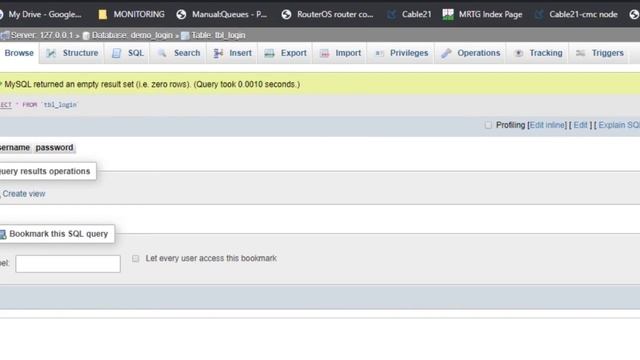Click the password column header
This screenshot has height=360, width=640.
point(54,148)
